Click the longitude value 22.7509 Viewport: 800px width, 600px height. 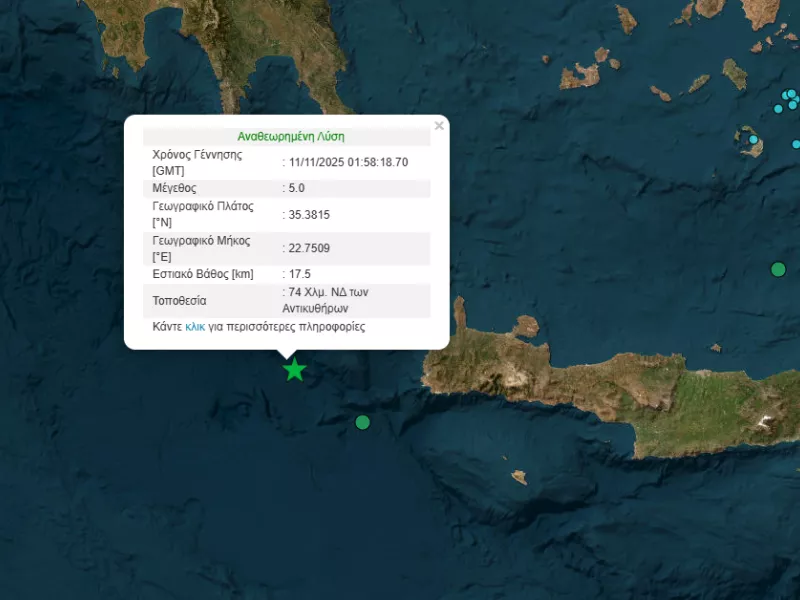coord(309,249)
